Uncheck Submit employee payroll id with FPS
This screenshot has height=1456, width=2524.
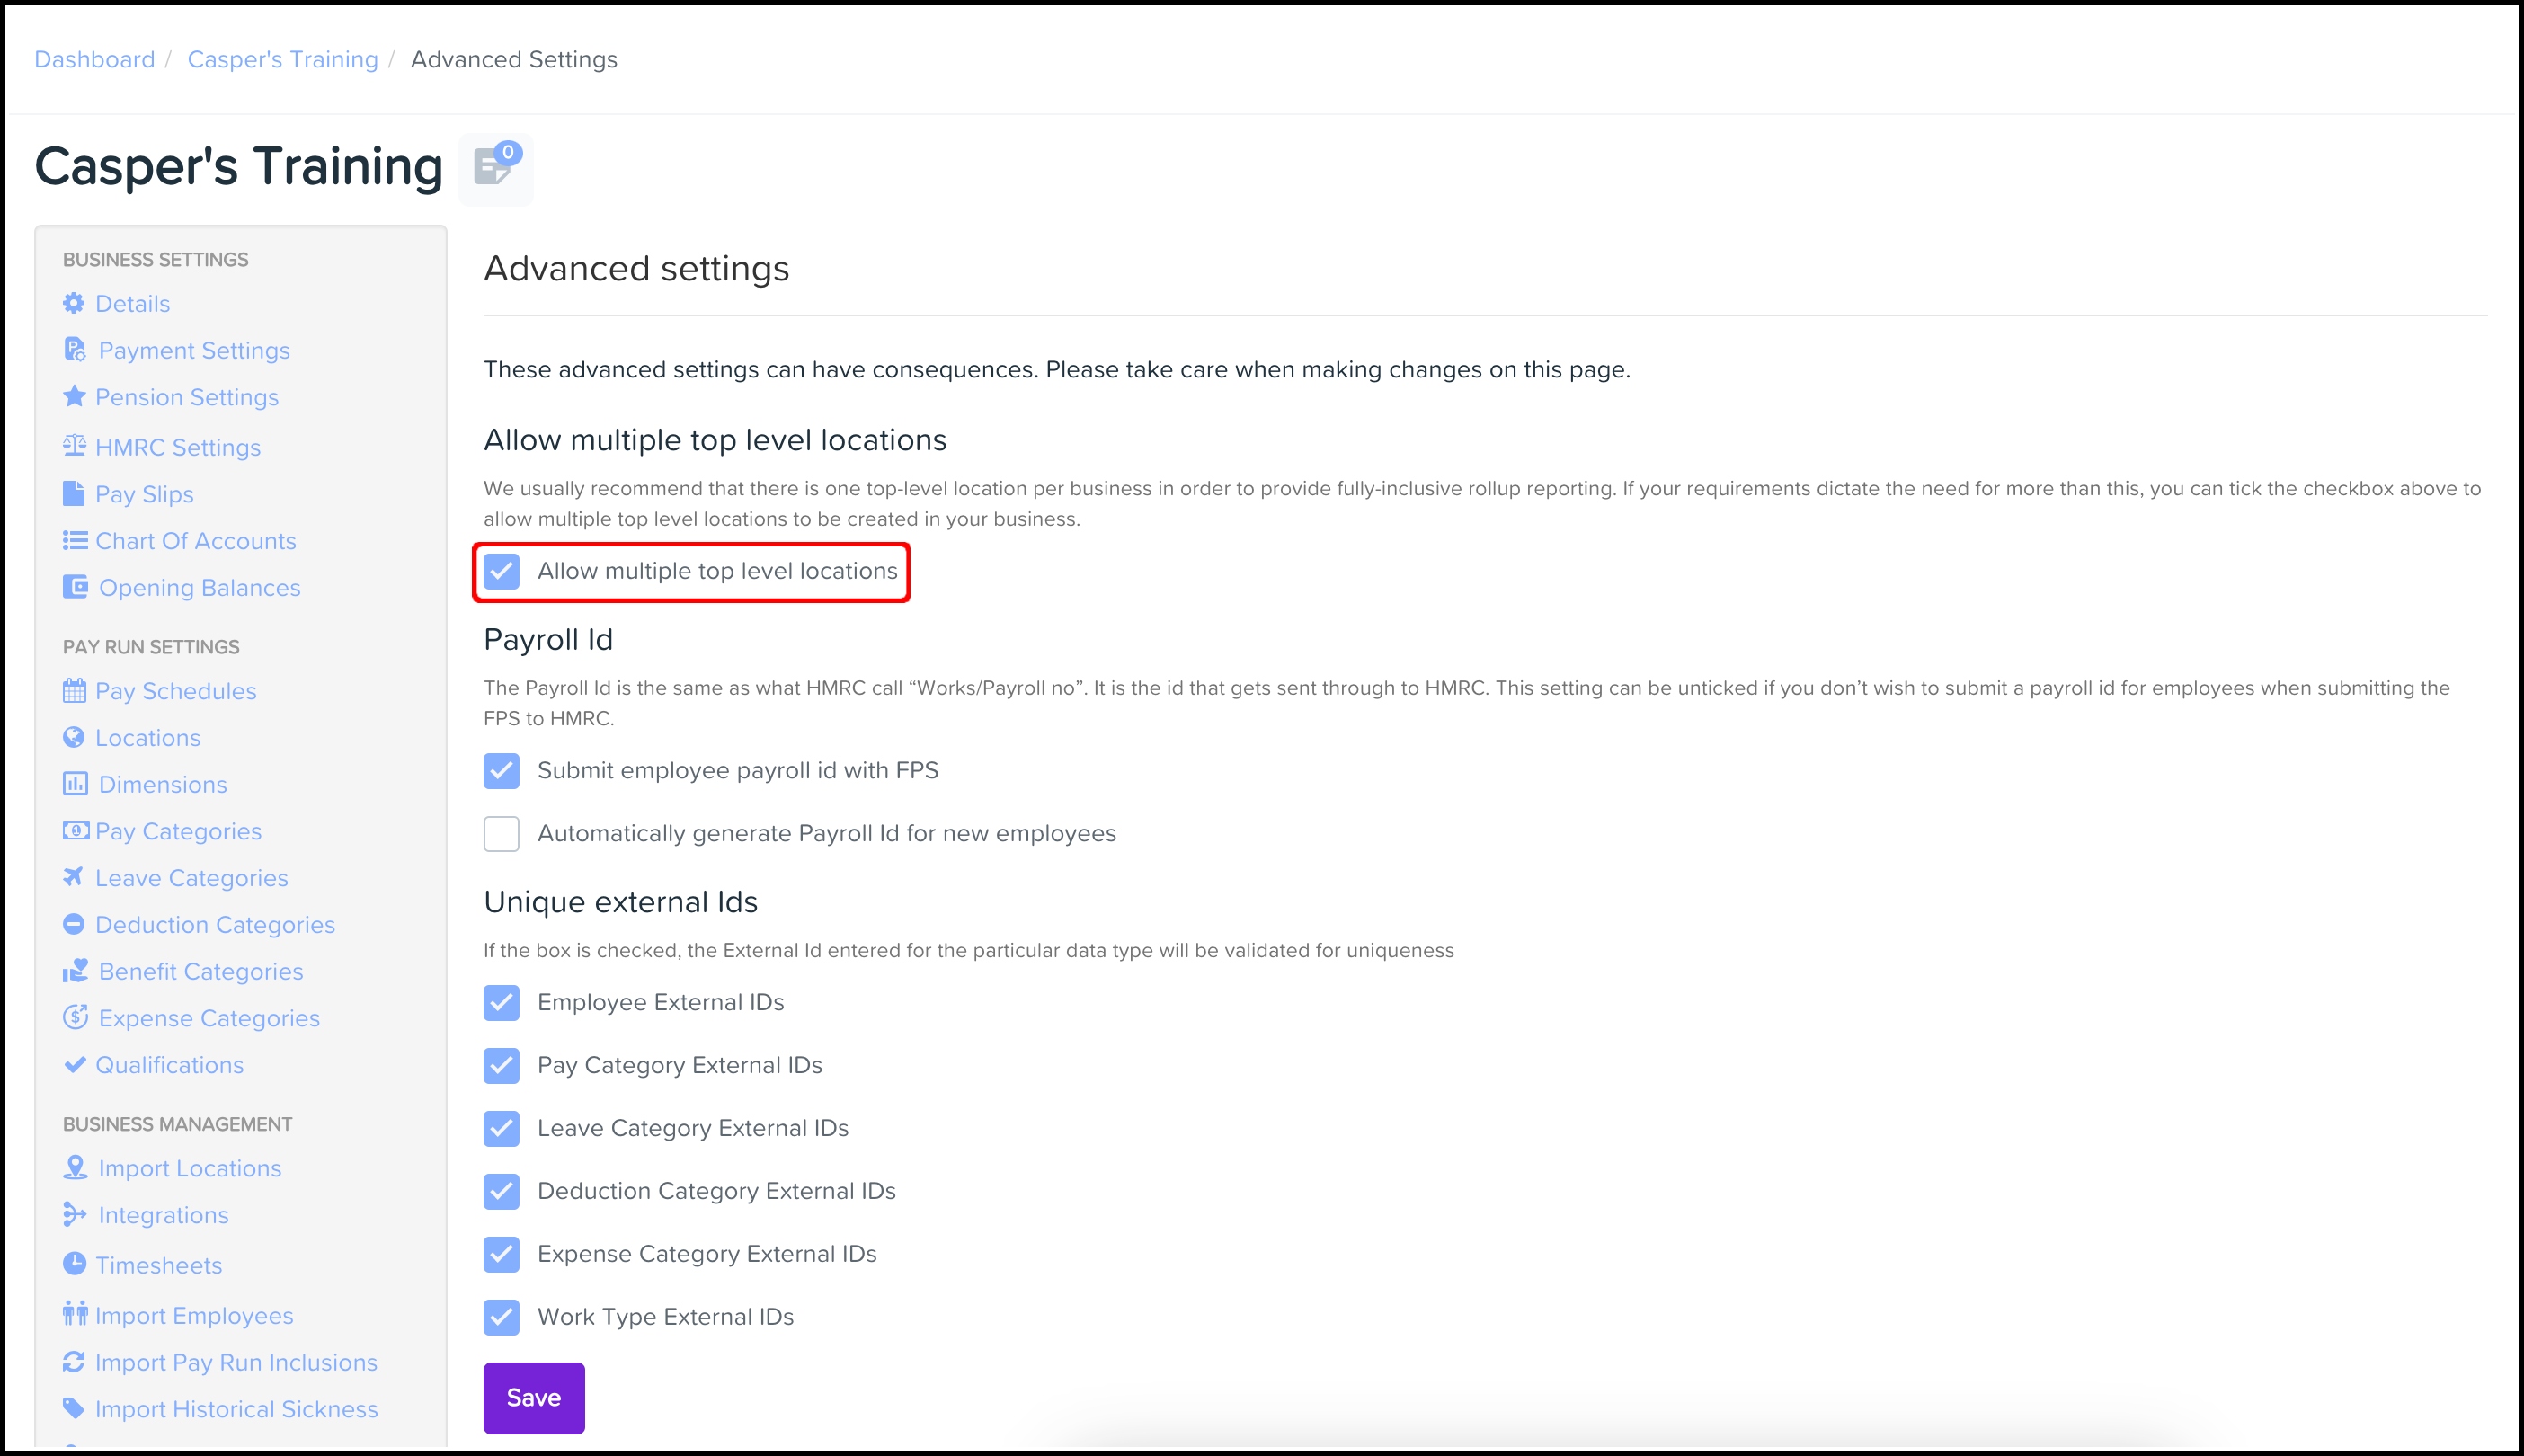point(501,771)
